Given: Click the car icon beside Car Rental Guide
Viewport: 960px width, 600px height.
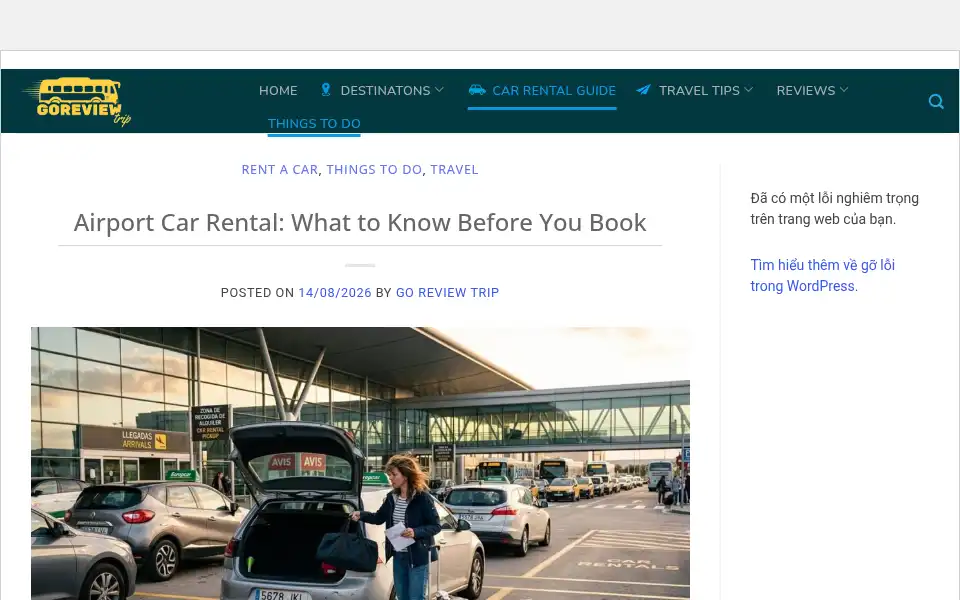Looking at the screenshot, I should click(x=477, y=90).
